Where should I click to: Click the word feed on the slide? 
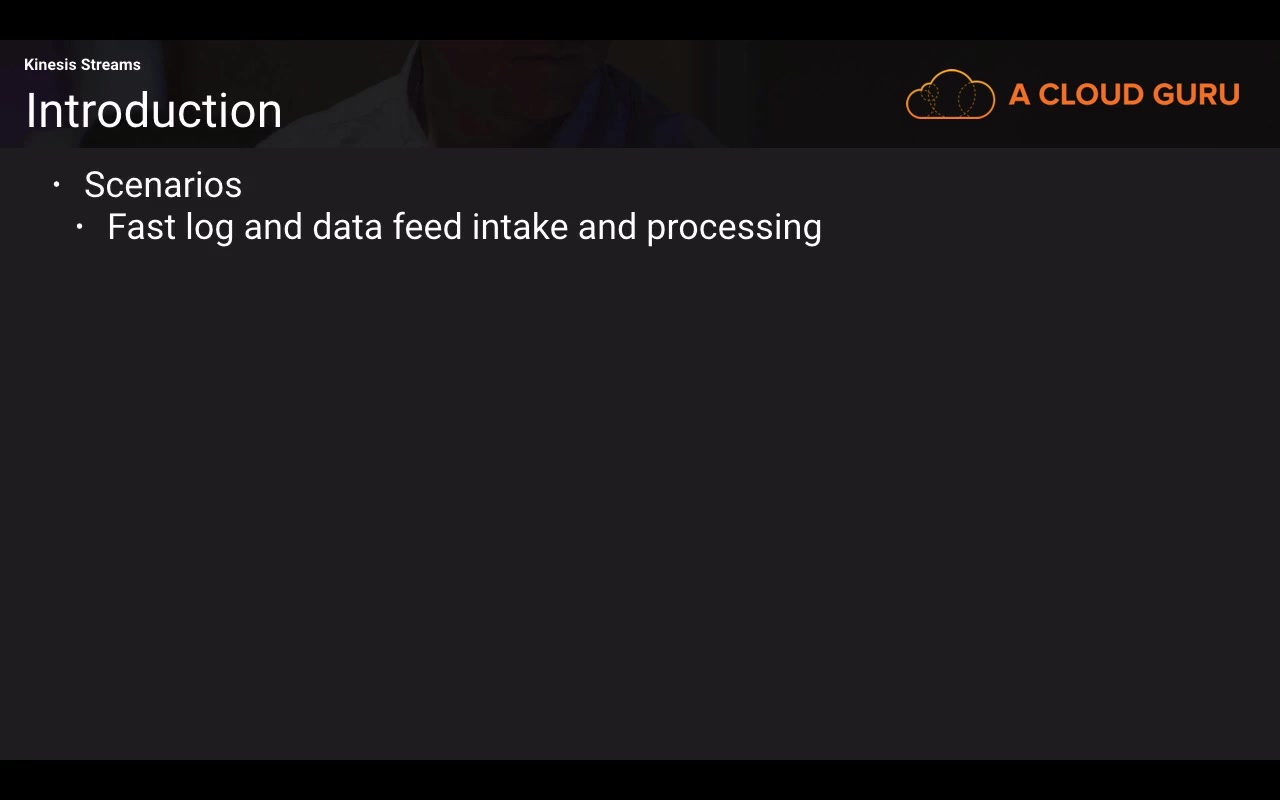tap(427, 227)
